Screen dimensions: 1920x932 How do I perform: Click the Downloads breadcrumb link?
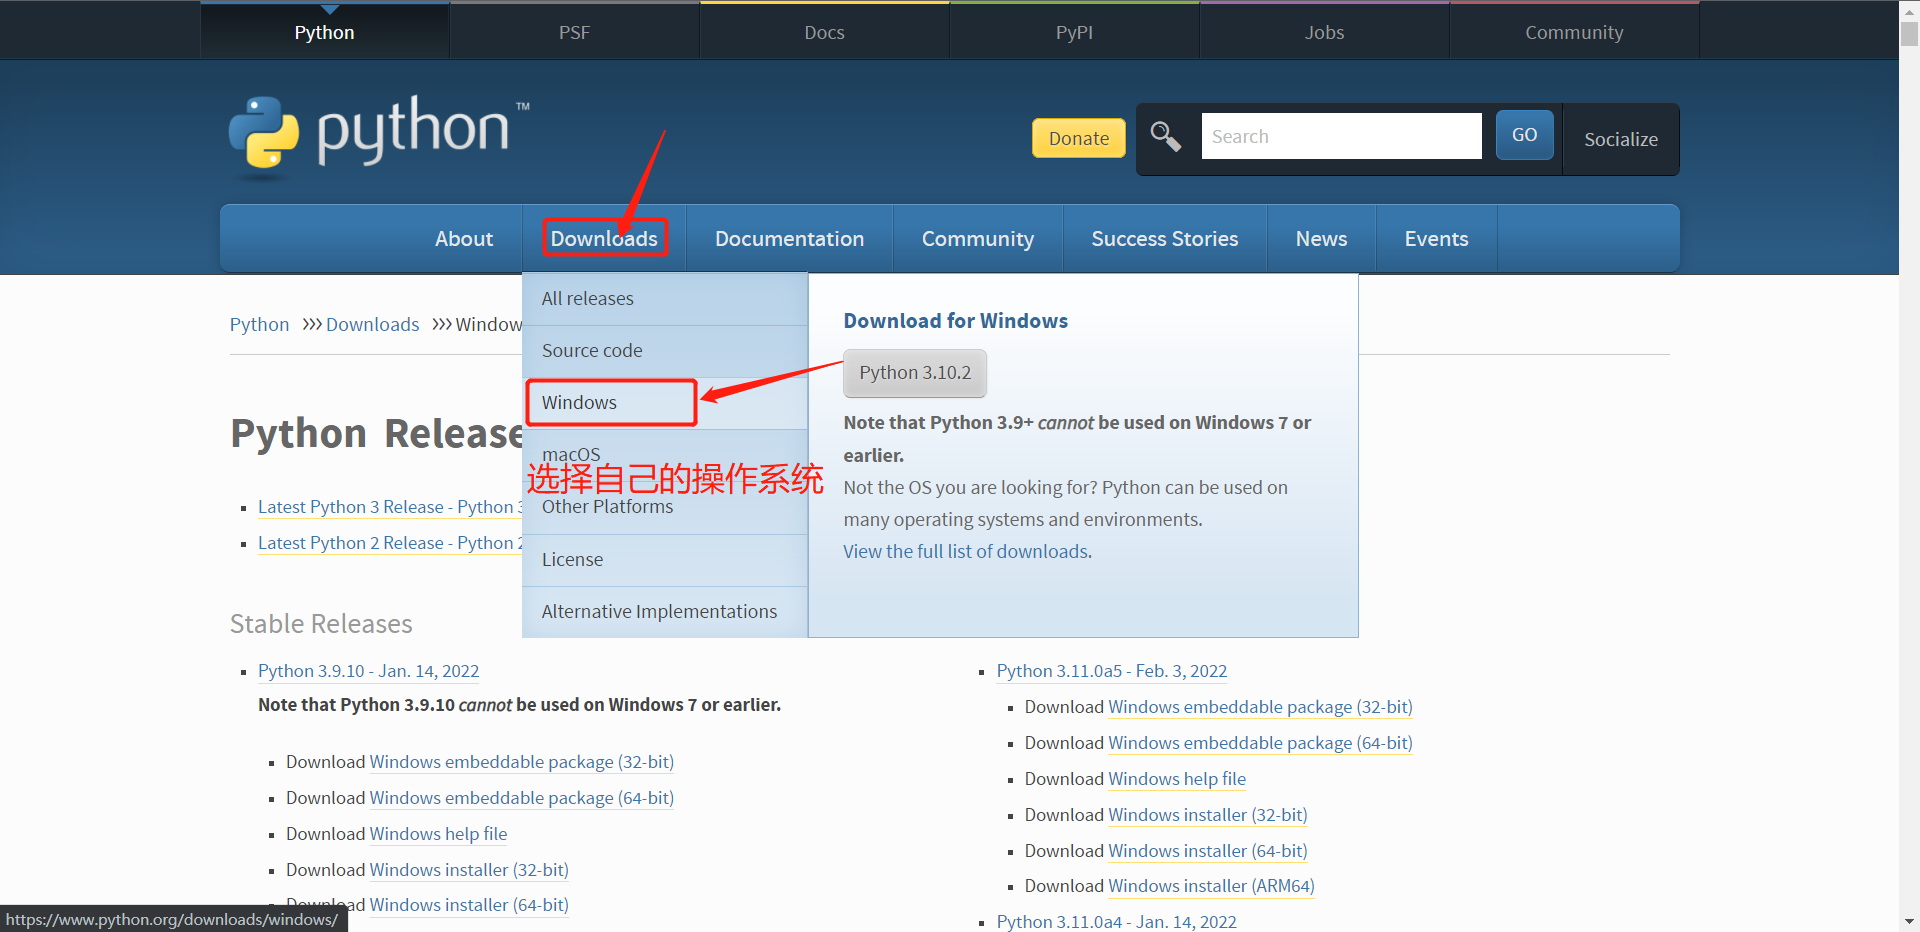372,325
